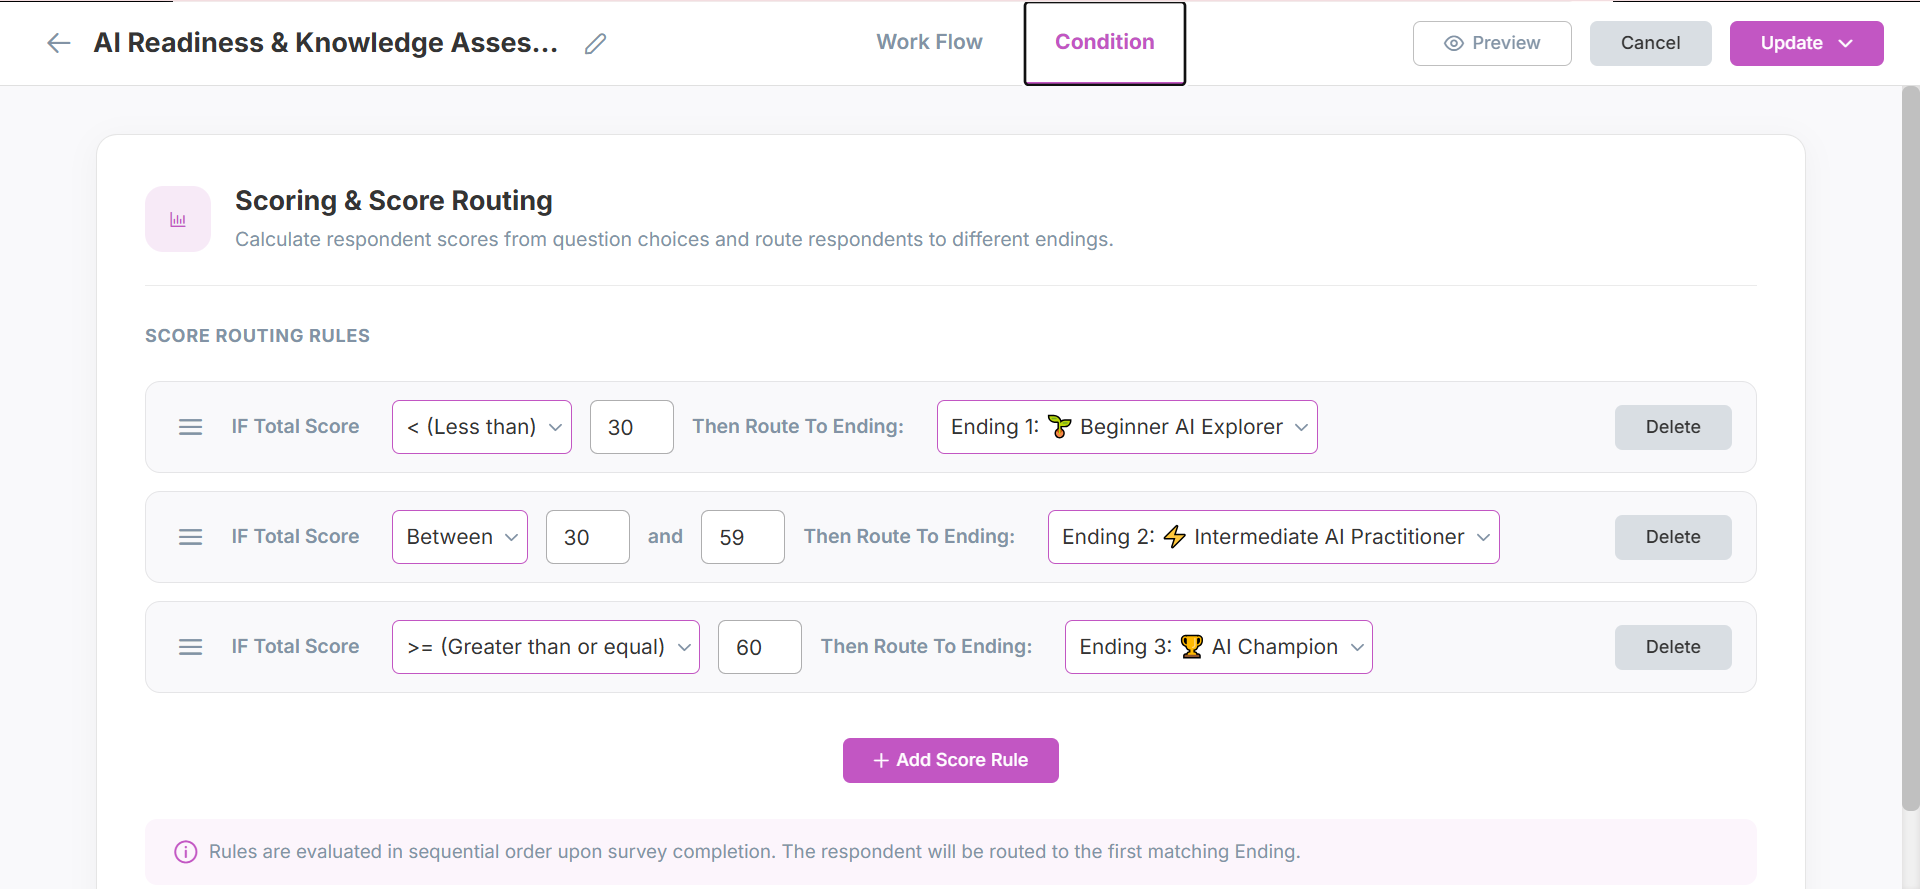Grab the drag handle on the Less than rule
This screenshot has width=1920, height=889.
click(190, 427)
